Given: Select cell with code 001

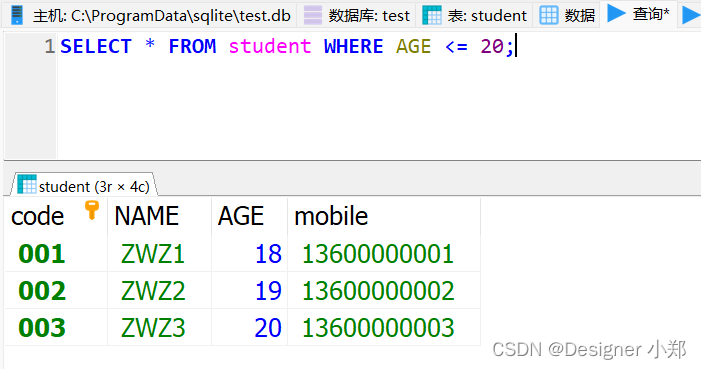Looking at the screenshot, I should [x=56, y=254].
